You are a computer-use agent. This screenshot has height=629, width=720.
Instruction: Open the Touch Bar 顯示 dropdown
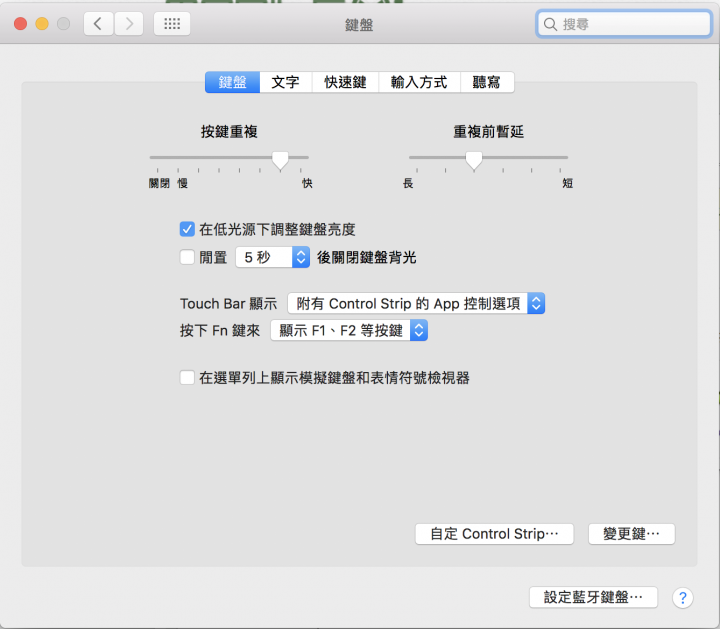[416, 303]
